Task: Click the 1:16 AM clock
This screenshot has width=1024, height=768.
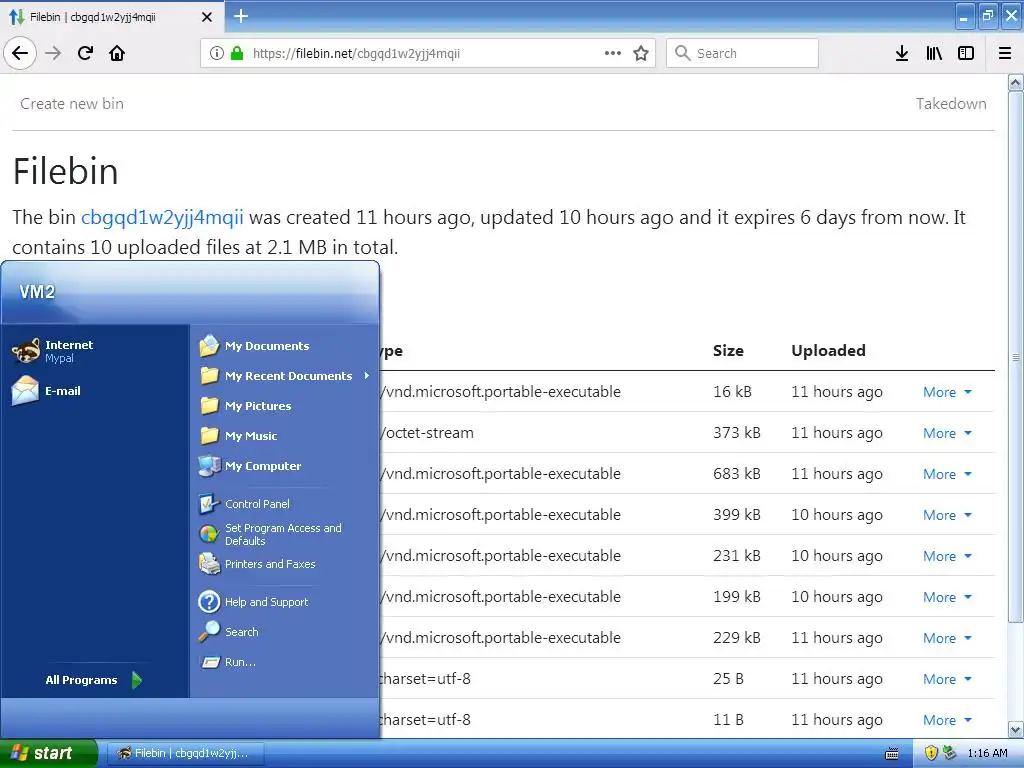Action: click(x=987, y=753)
